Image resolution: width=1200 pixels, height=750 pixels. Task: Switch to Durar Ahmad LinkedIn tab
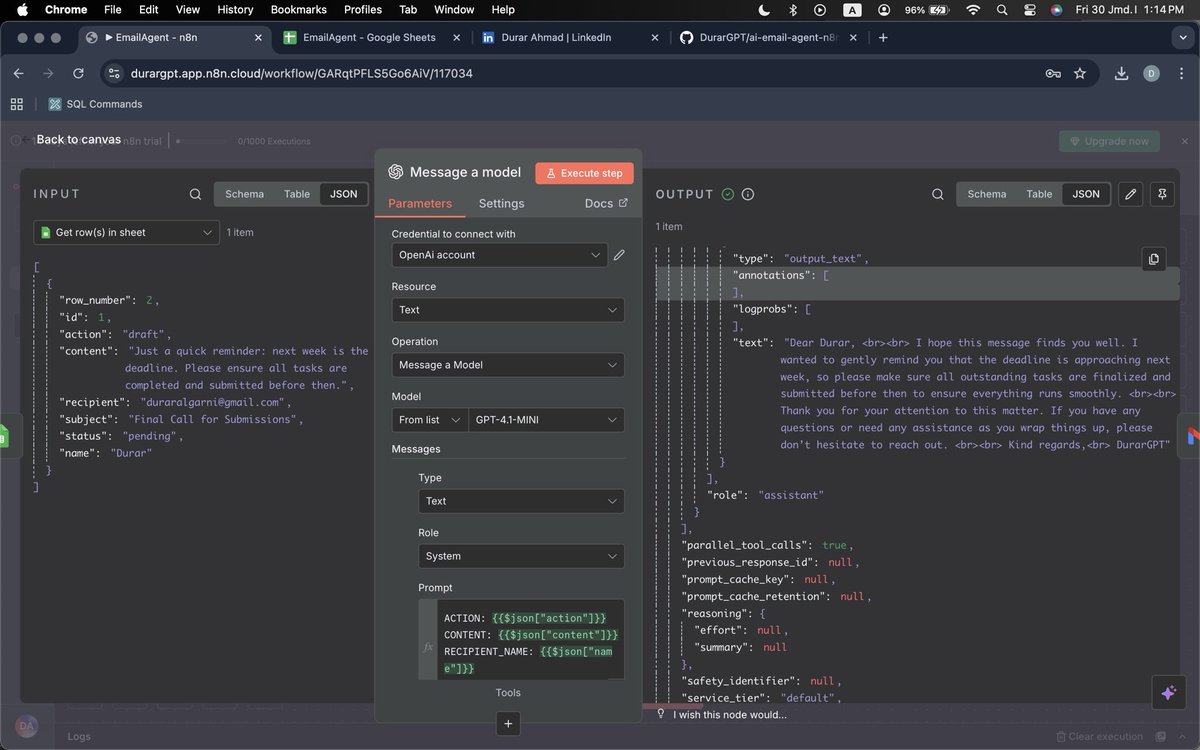point(569,37)
